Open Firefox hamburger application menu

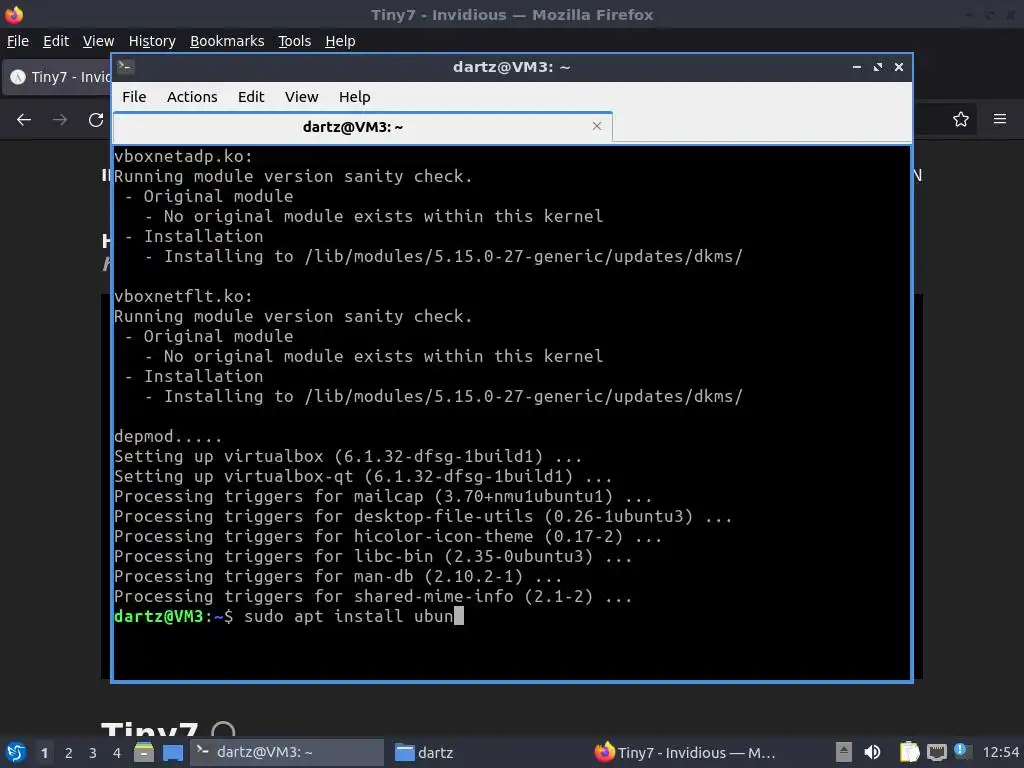(1000, 119)
